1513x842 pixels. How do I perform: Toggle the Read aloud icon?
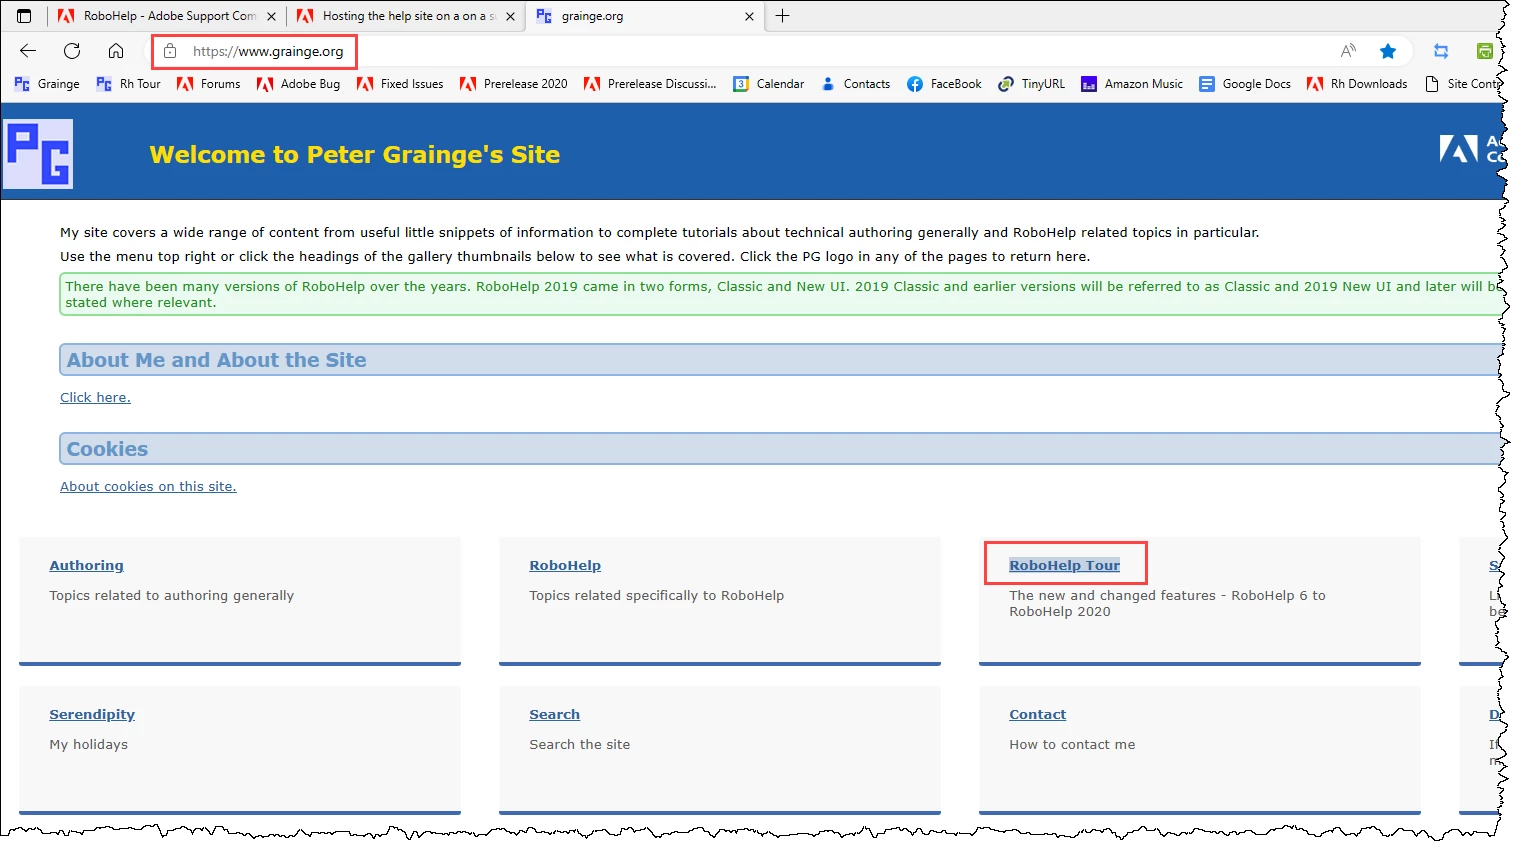1348,51
